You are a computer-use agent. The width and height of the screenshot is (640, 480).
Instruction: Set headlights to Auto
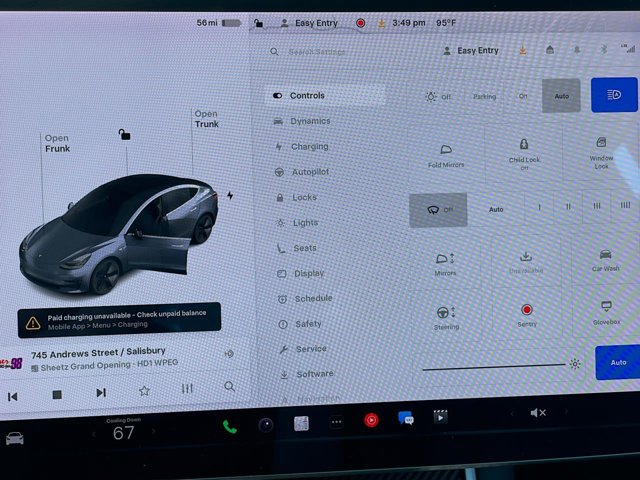pos(561,96)
